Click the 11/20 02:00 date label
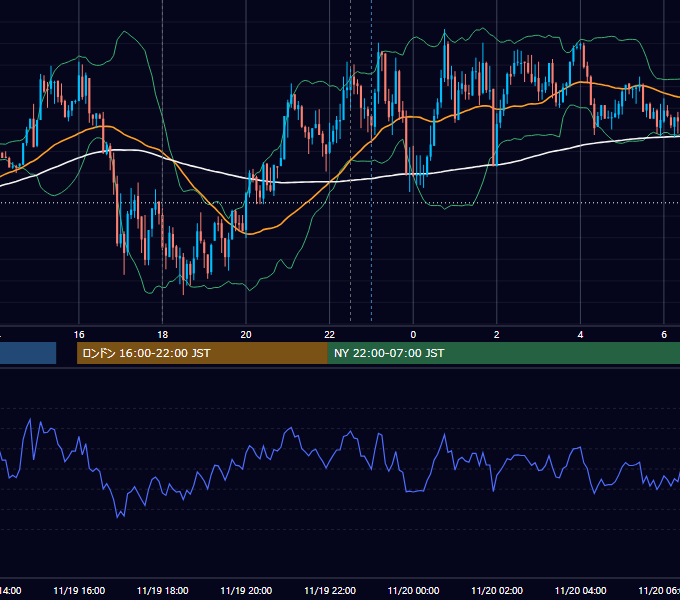Viewport: 680px width, 600px height. pos(497,591)
